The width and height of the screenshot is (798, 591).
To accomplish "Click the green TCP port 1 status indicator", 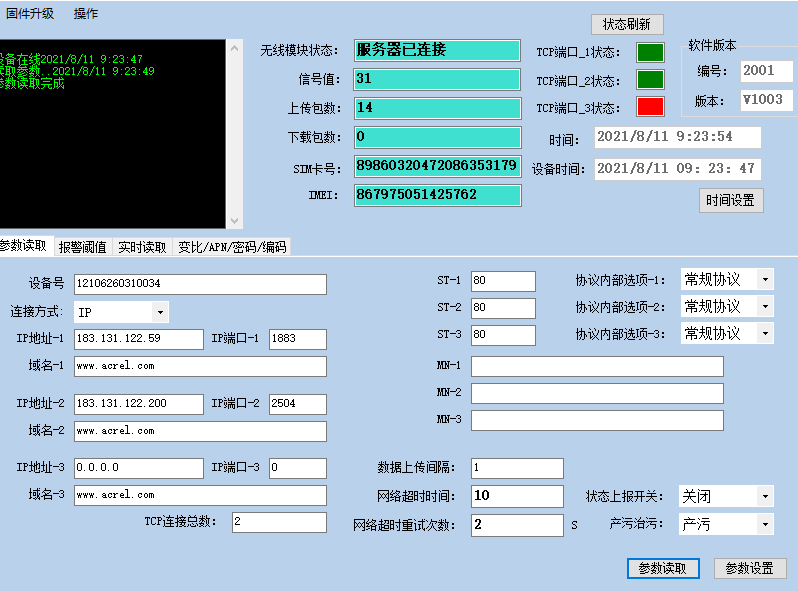I will click(x=650, y=53).
